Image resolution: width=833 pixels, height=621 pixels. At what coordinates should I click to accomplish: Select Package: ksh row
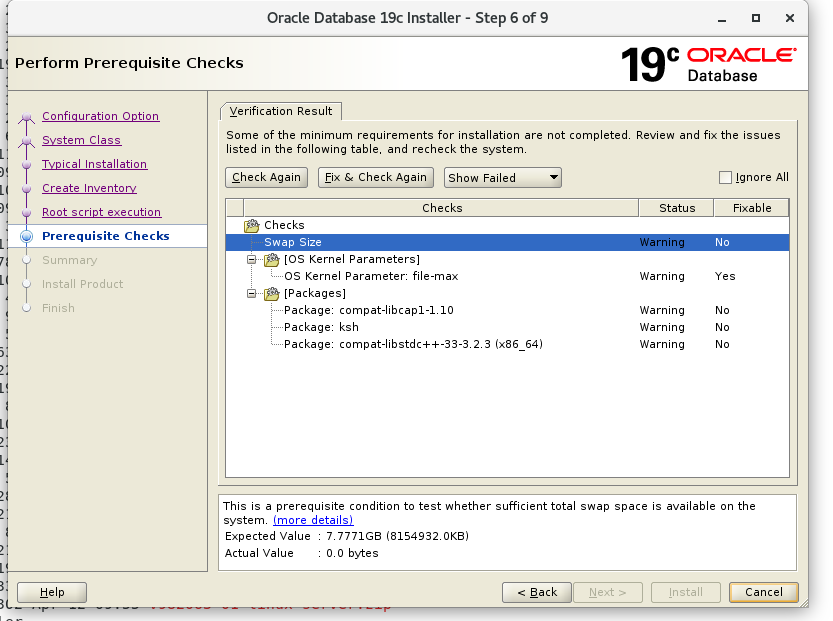507,327
